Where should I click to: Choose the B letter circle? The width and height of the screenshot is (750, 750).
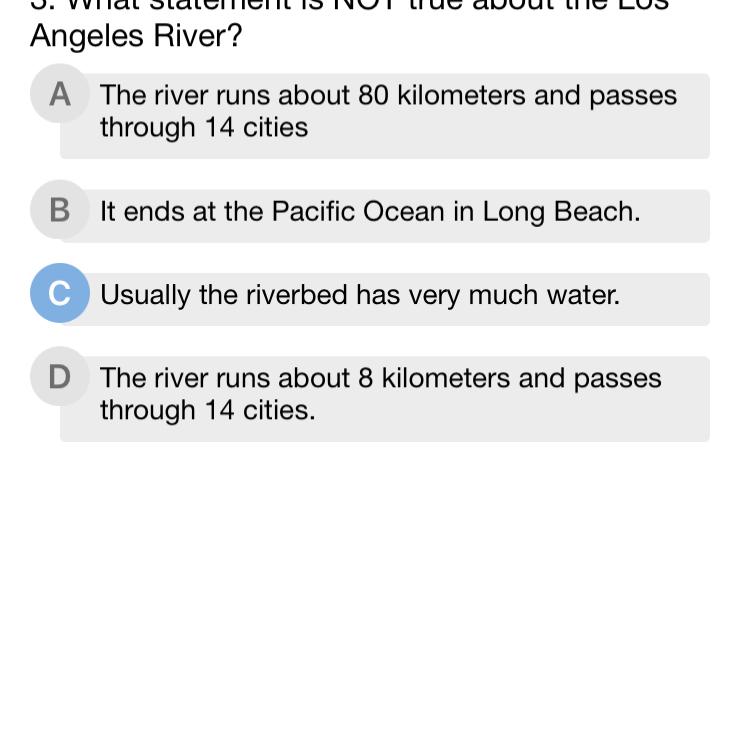click(x=60, y=210)
